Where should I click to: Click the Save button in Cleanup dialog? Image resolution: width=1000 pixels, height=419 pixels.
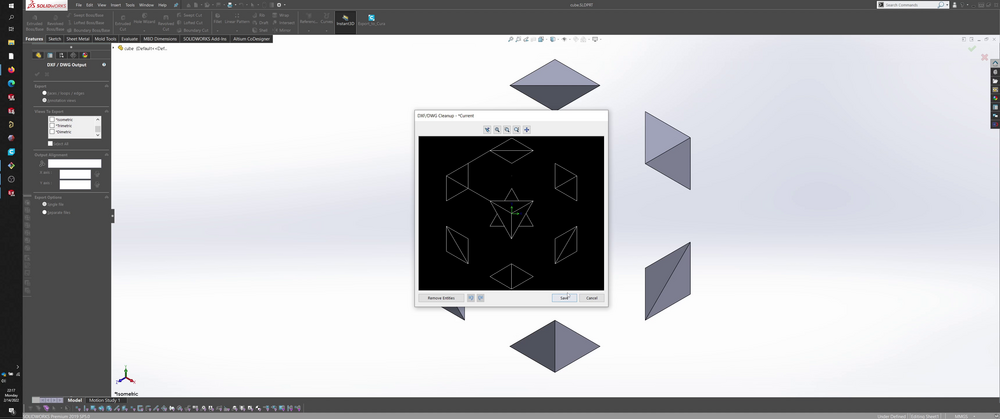tap(564, 298)
